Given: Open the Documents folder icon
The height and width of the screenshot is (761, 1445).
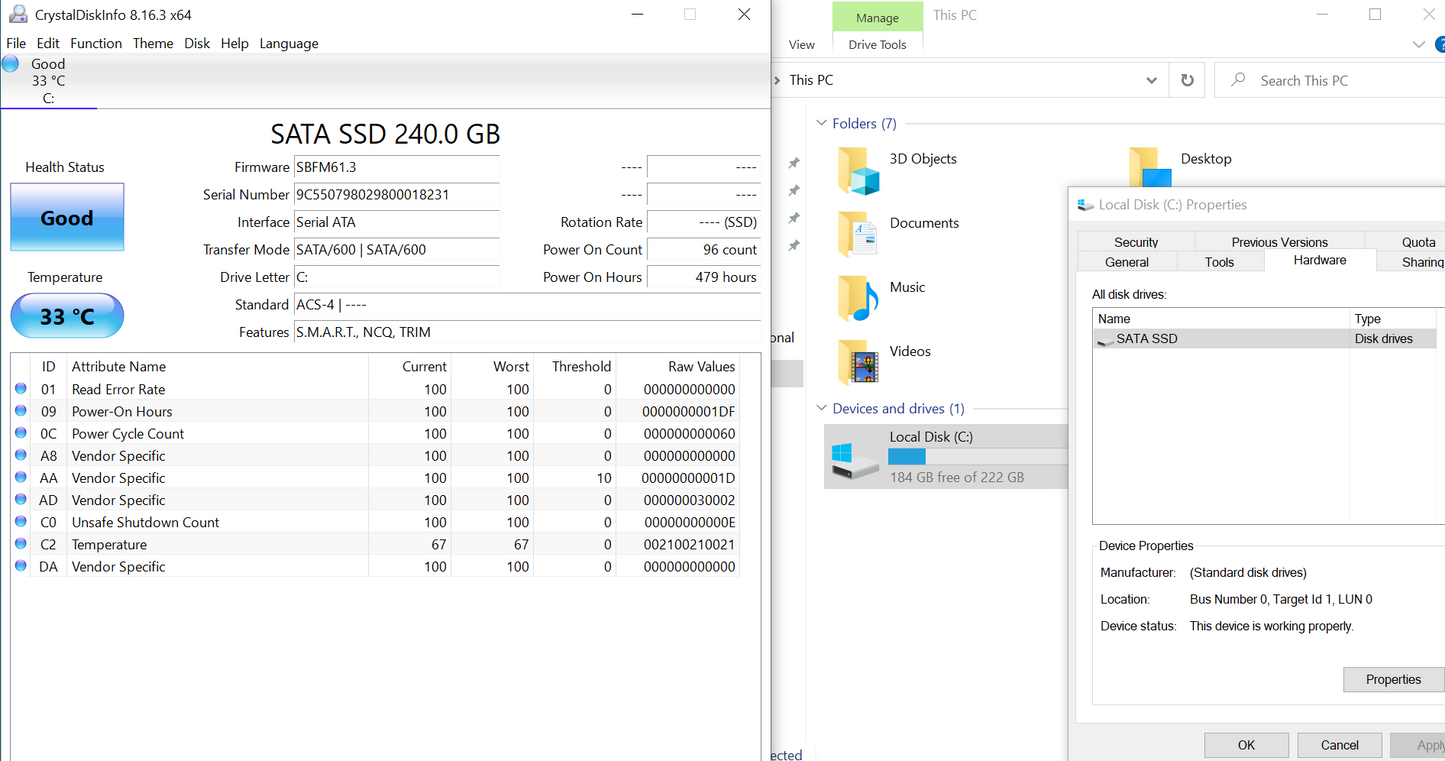Looking at the screenshot, I should point(857,234).
